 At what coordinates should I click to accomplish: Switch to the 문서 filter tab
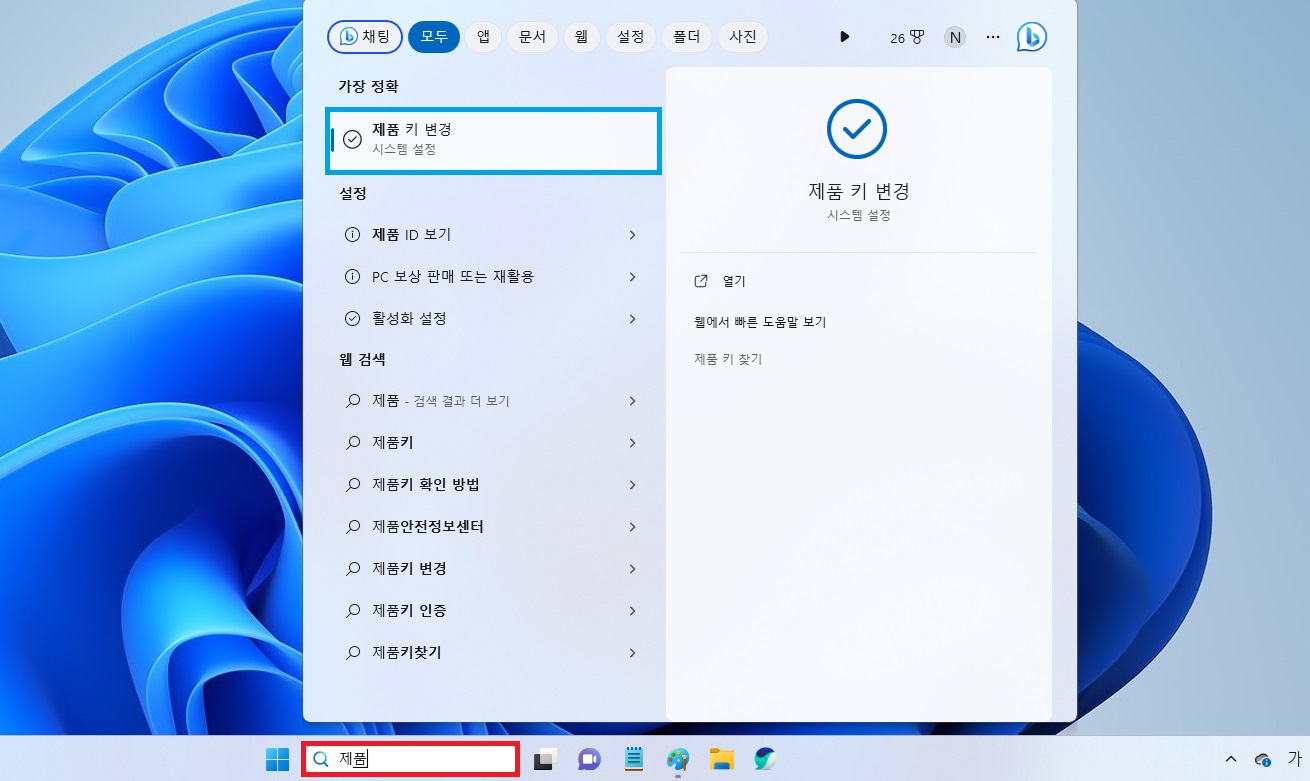click(x=532, y=37)
